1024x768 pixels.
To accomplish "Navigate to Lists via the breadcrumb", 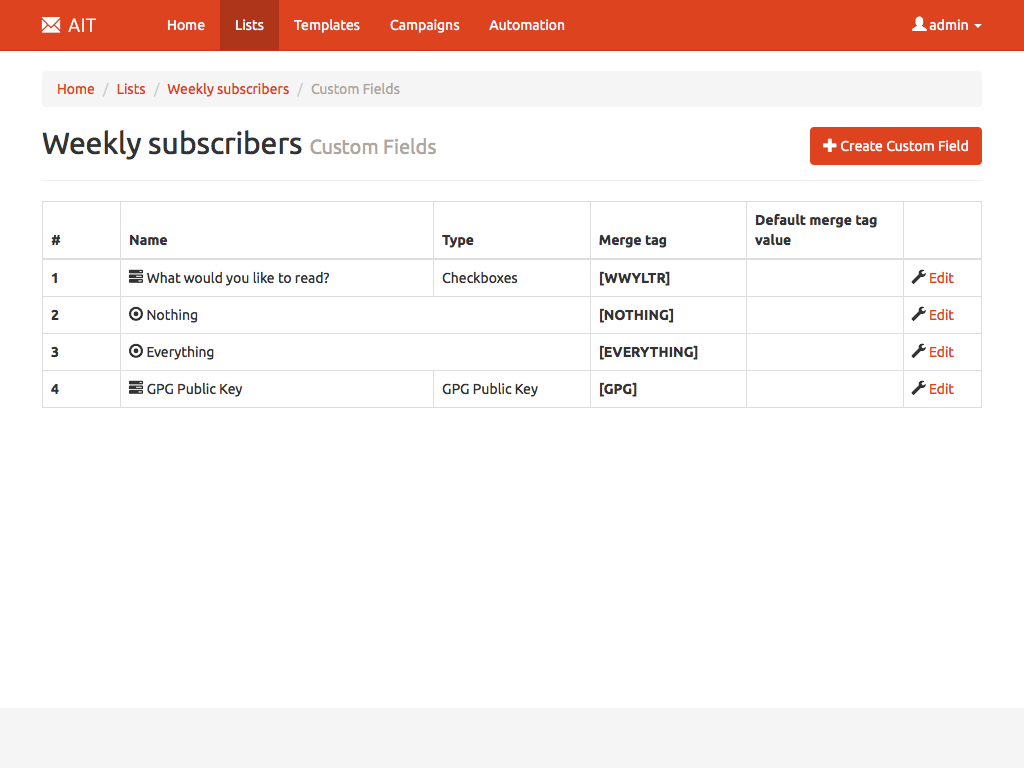I will pos(131,89).
